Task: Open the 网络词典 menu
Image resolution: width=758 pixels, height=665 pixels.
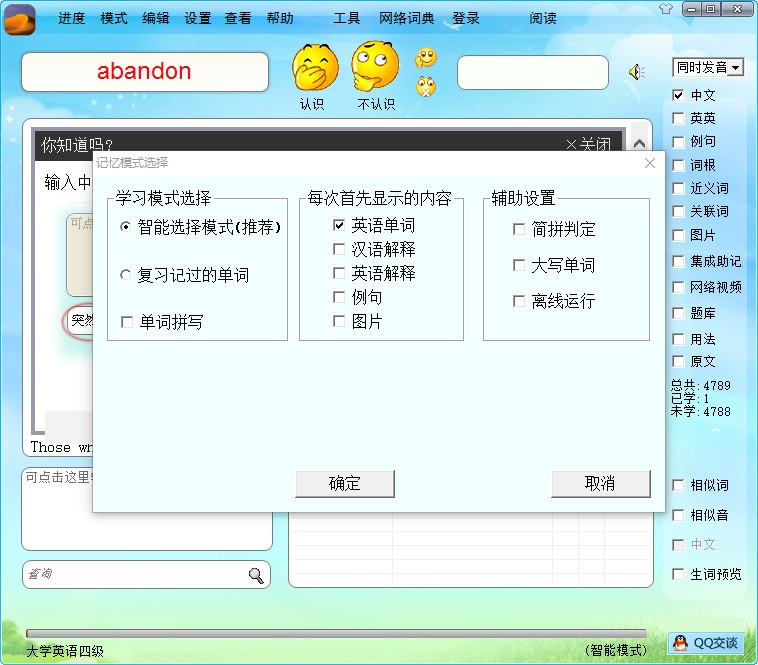Action: (x=407, y=18)
